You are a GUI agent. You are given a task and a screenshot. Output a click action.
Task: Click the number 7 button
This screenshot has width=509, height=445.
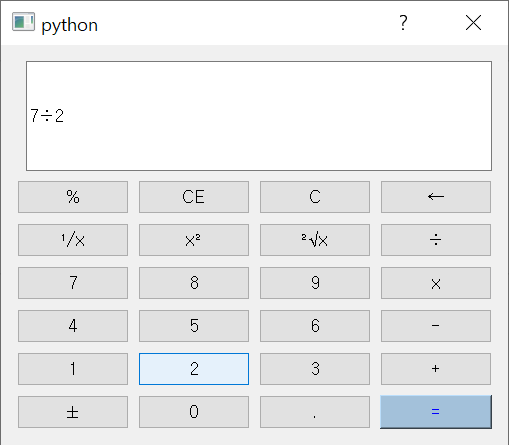pyautogui.click(x=73, y=283)
